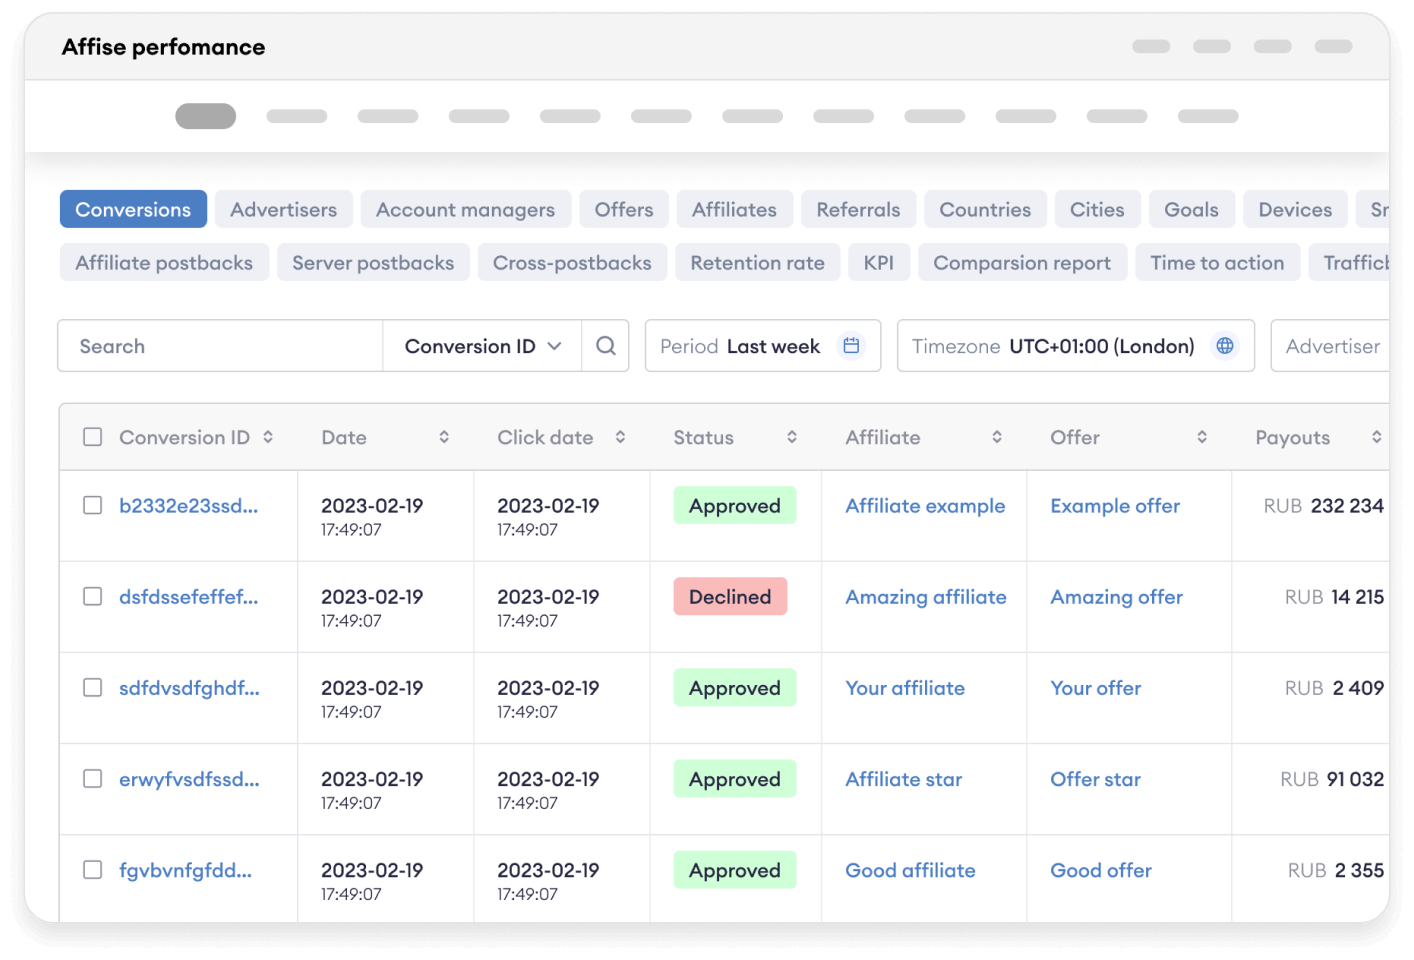Screen dimensions: 1414x960
Task: Sort by Affiliate column arrows
Action: tap(997, 437)
